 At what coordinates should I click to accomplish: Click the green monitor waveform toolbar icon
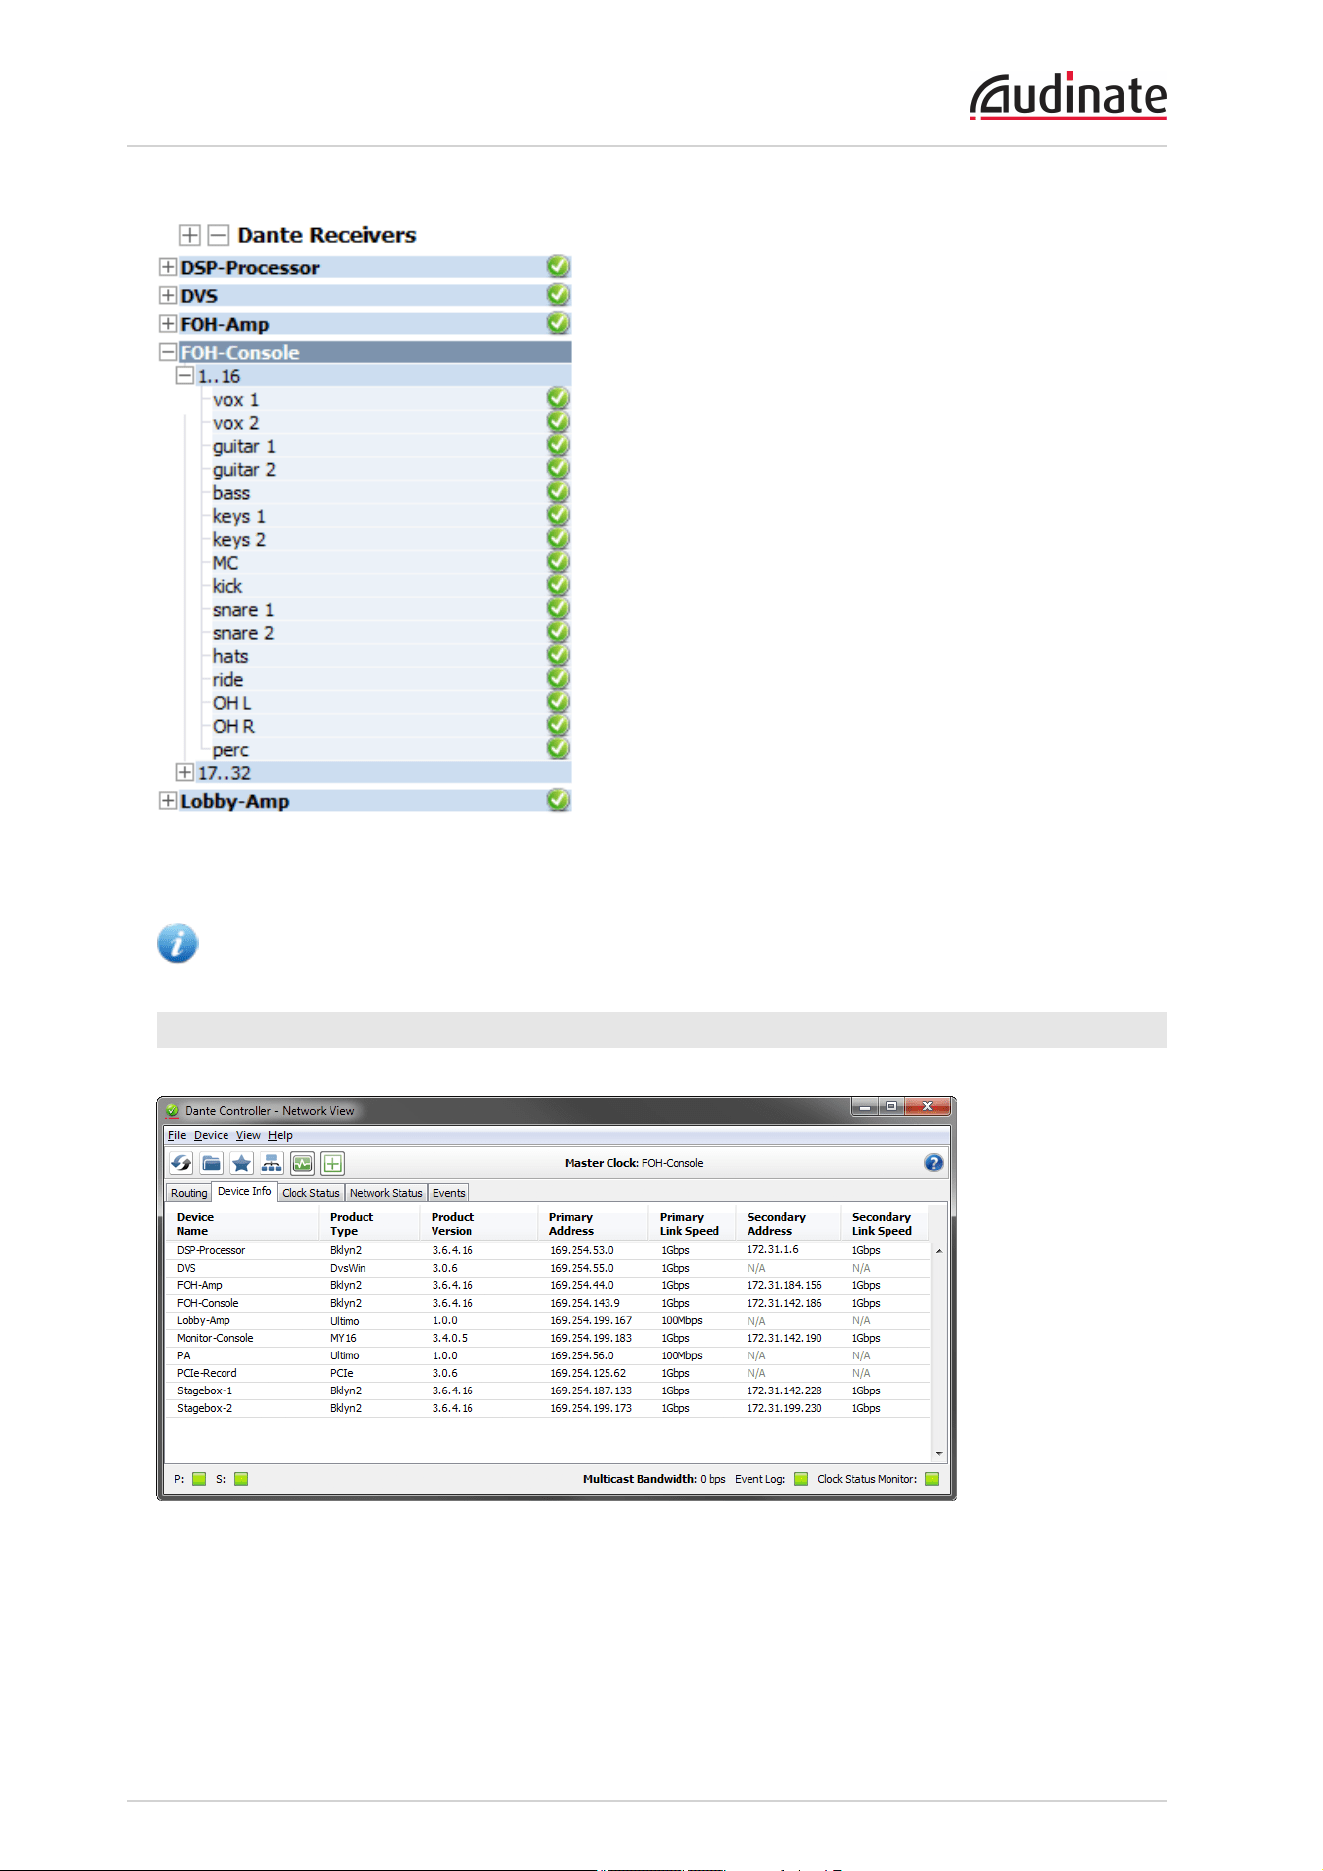[302, 1163]
